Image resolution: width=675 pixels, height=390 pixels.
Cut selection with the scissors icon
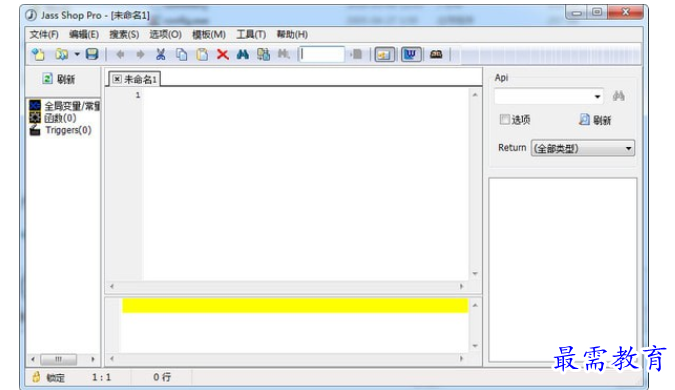pyautogui.click(x=161, y=54)
